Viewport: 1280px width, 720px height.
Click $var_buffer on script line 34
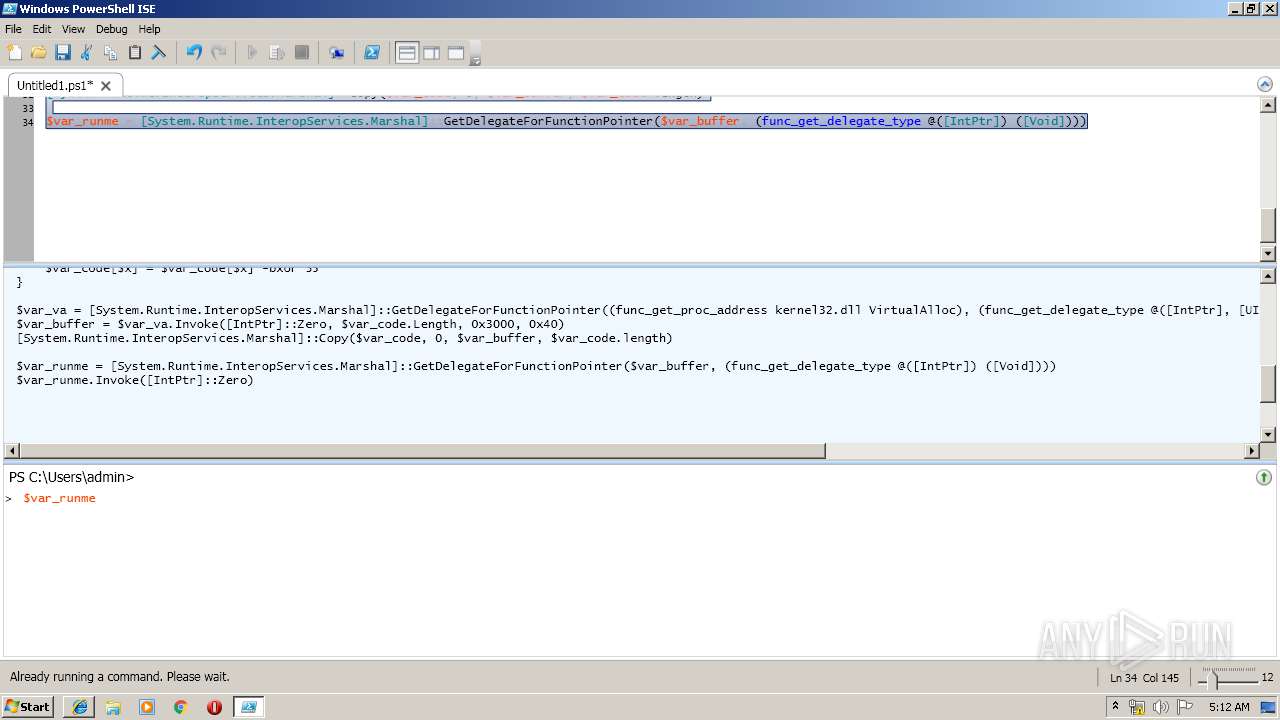click(x=700, y=121)
